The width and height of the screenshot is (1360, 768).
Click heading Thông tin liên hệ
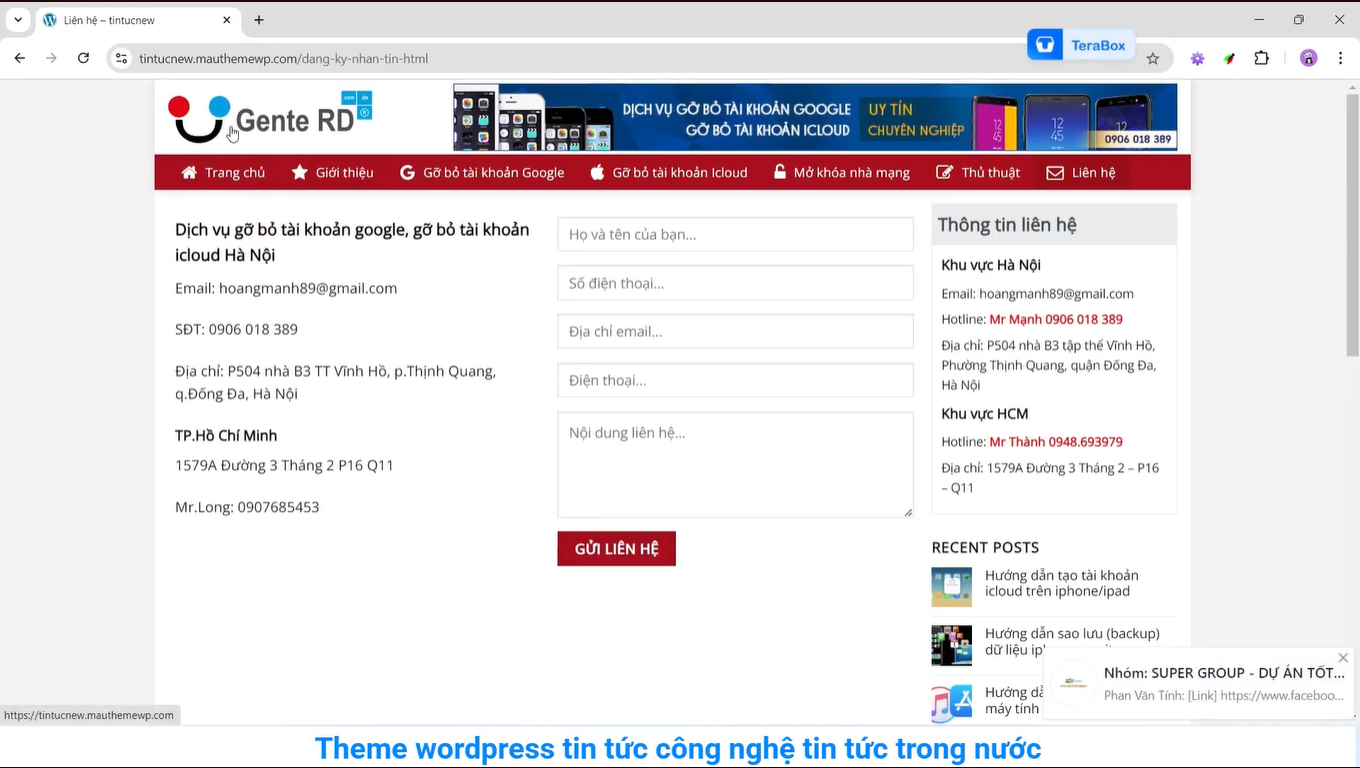1007,225
